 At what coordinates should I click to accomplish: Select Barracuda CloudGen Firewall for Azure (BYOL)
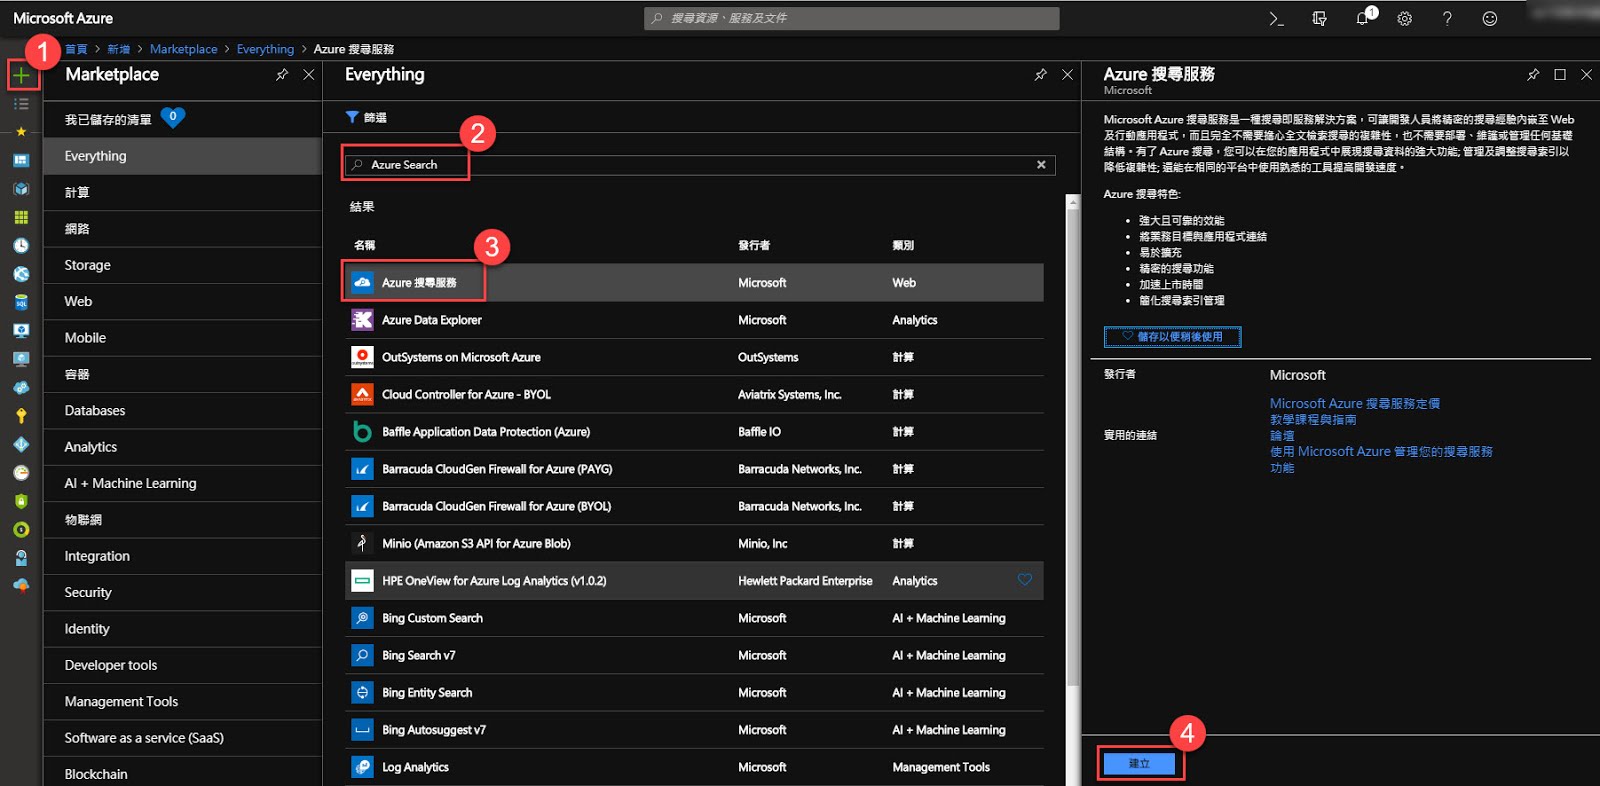pos(694,506)
